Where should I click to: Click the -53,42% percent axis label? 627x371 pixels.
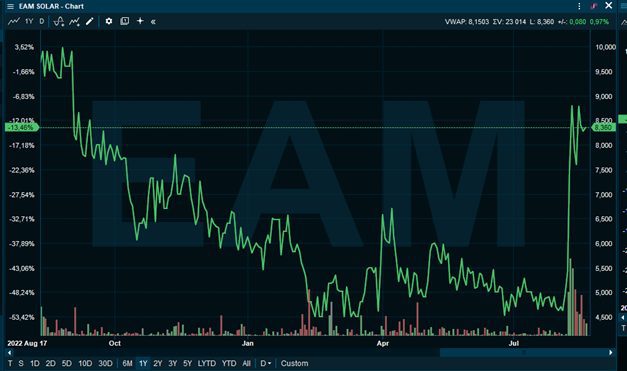point(22,317)
